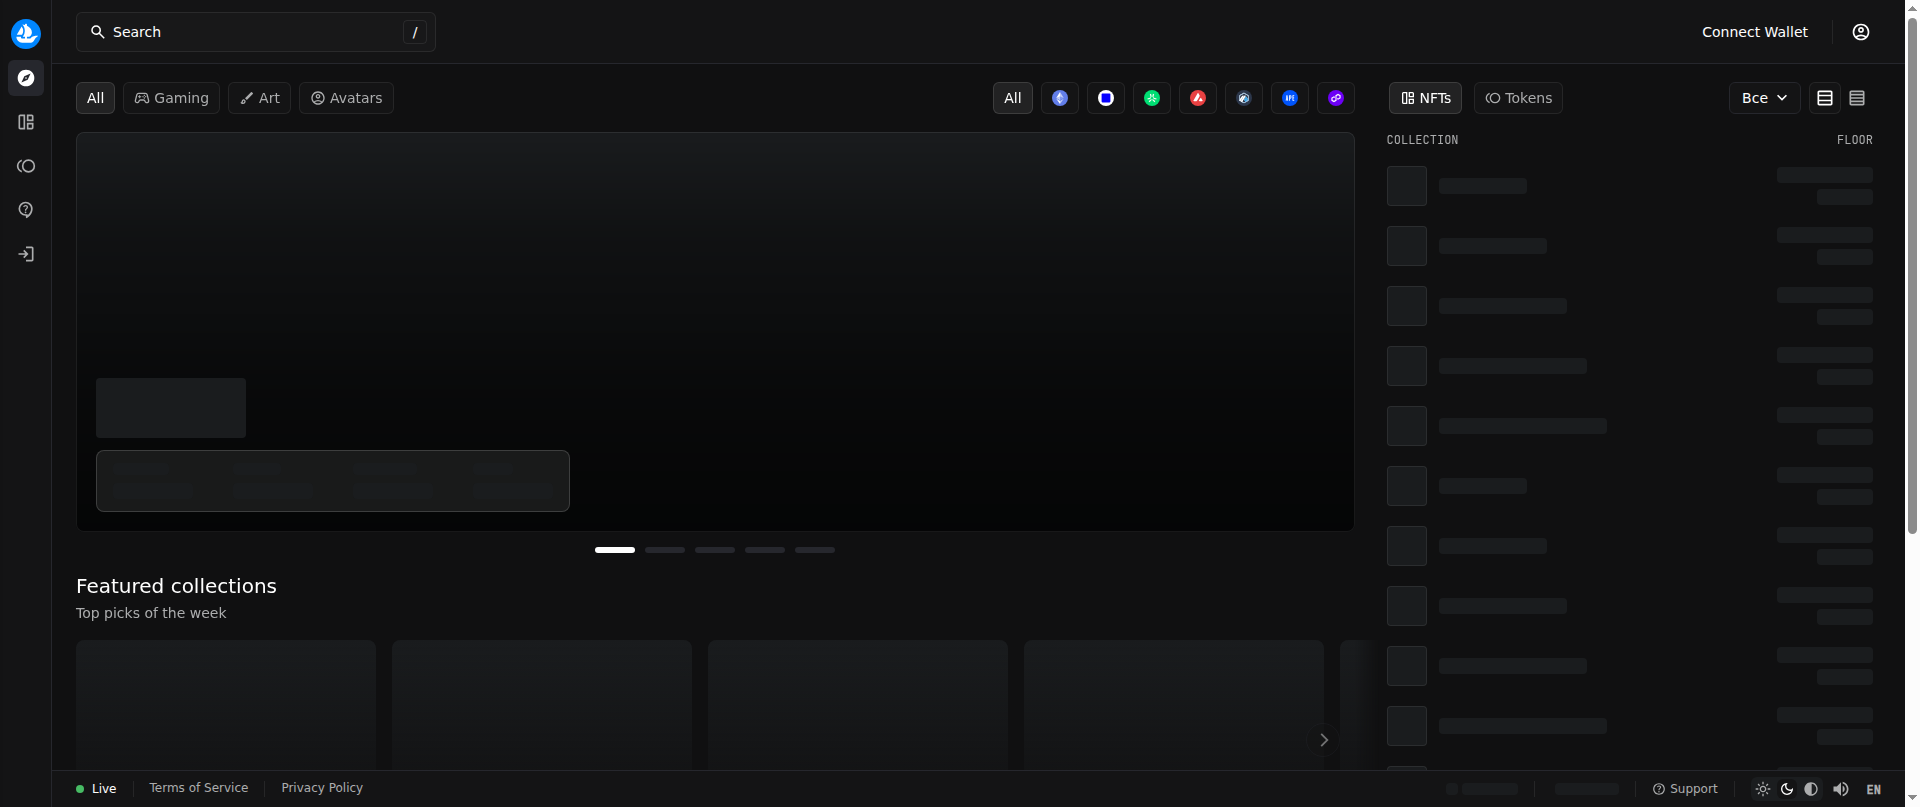Filter by Base chain blue square icon

click(x=1106, y=98)
